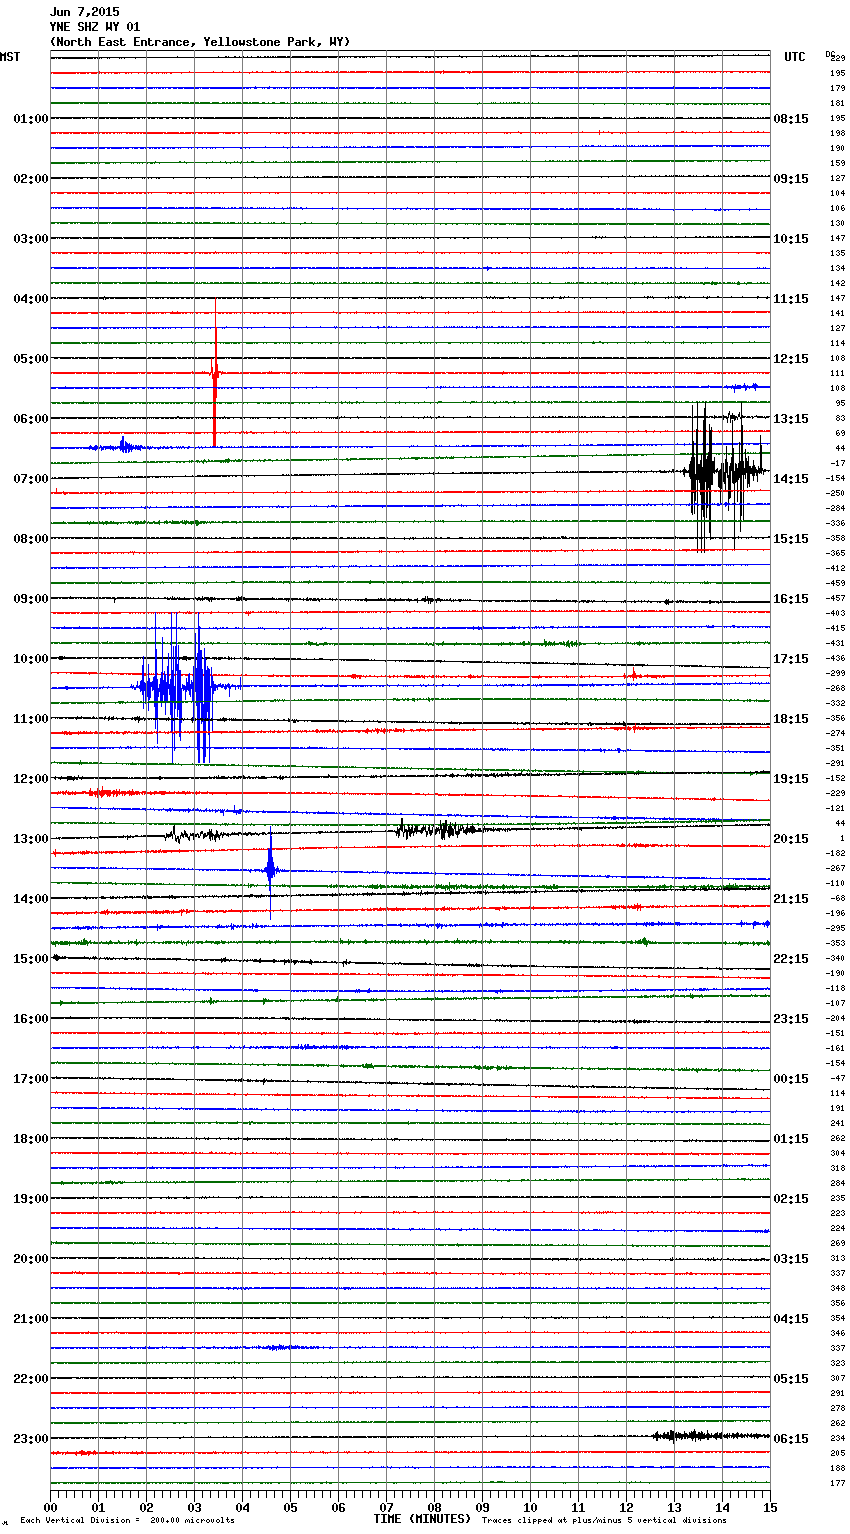
Task: Click the 12:15 UTC time label
Action: 791,359
